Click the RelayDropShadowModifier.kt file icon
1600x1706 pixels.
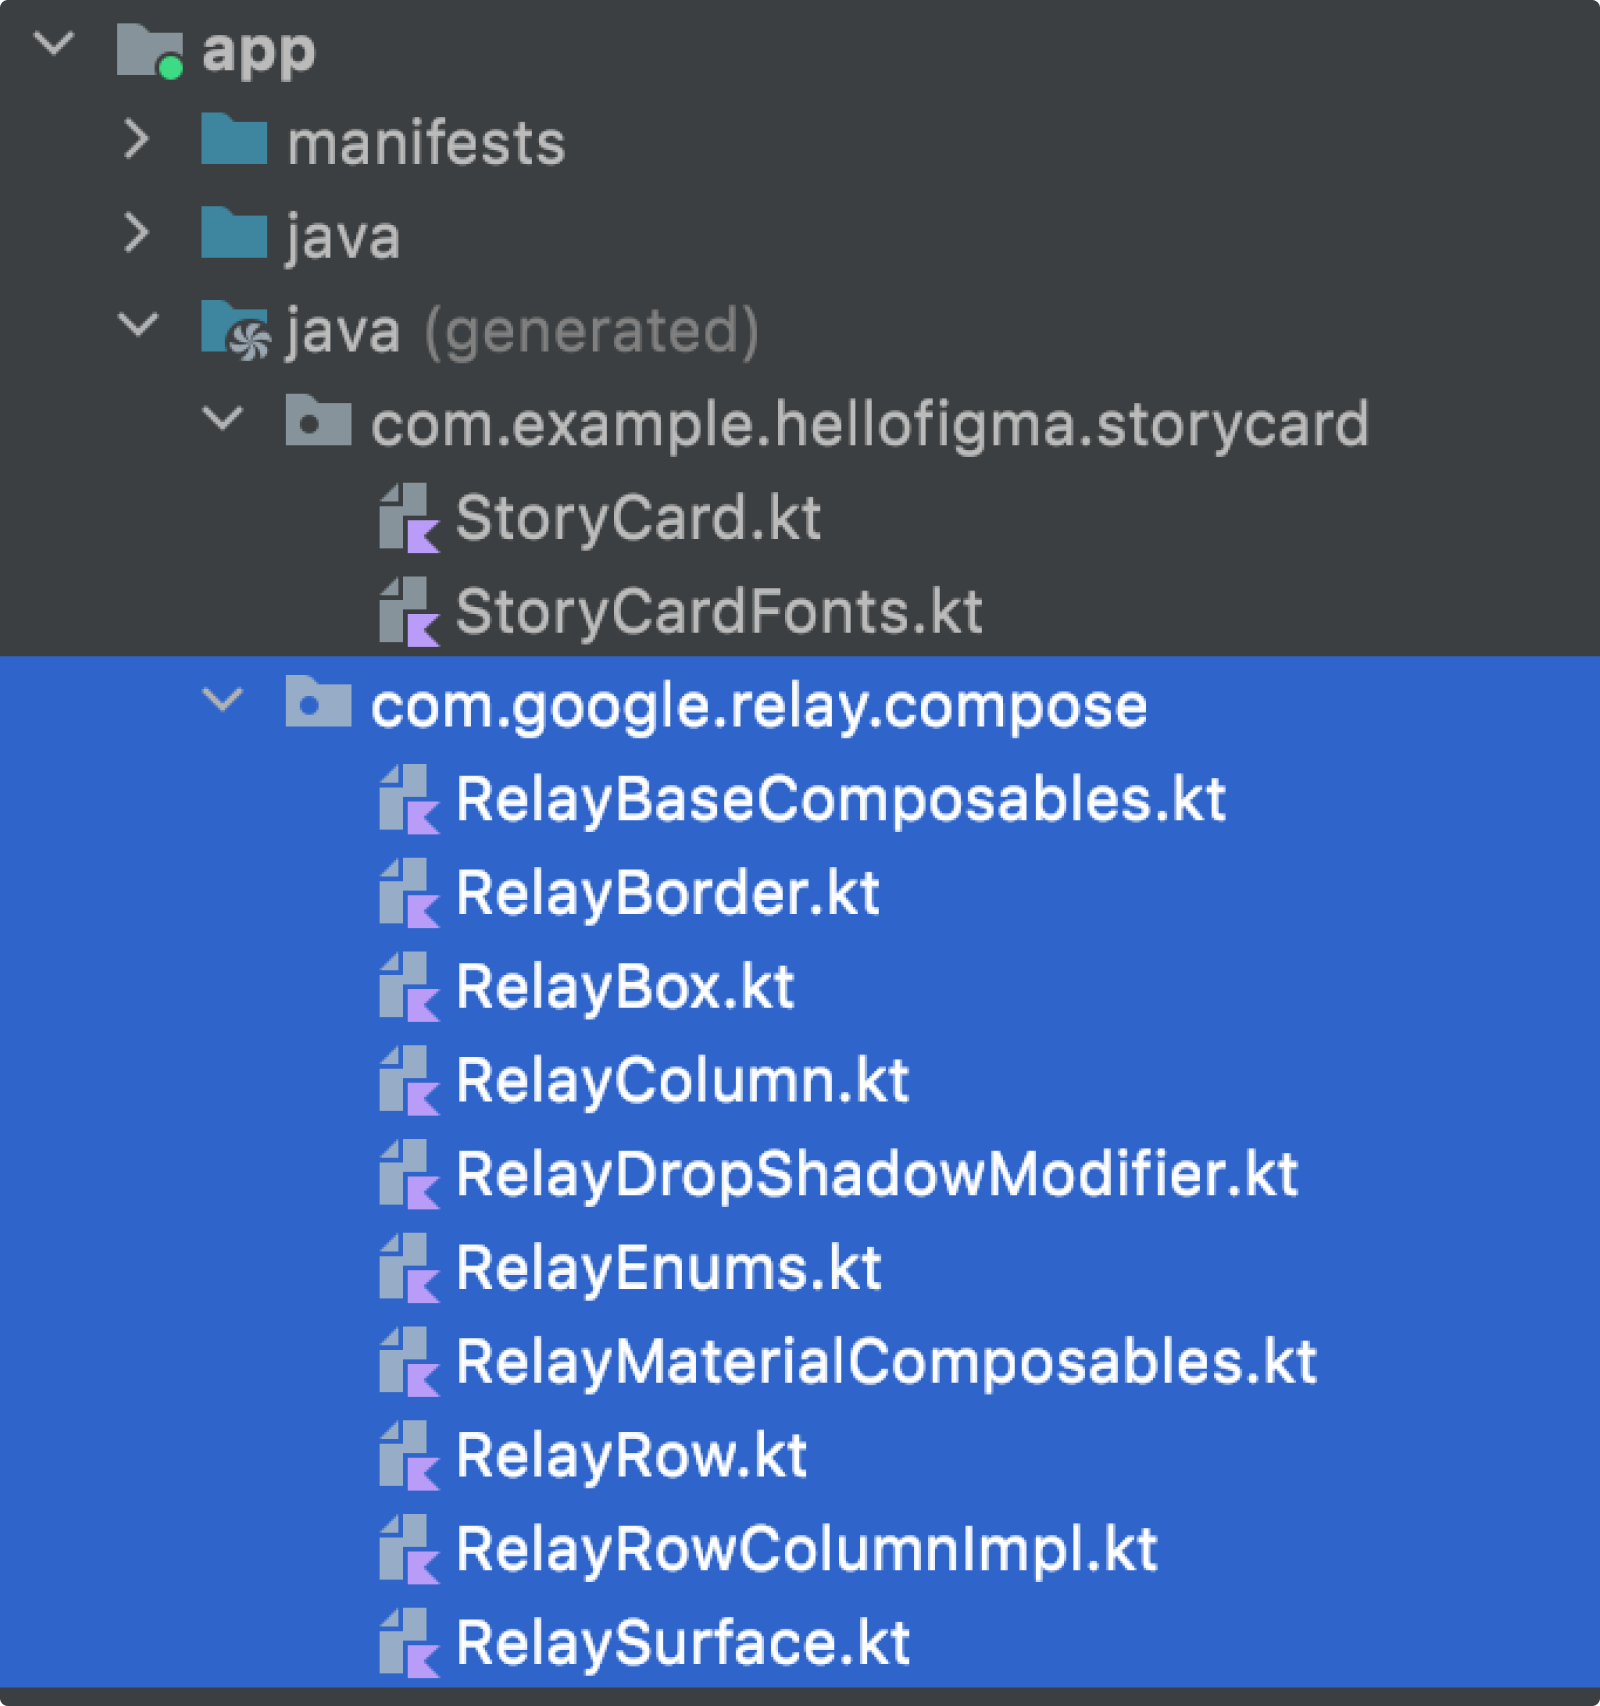[x=409, y=1174]
